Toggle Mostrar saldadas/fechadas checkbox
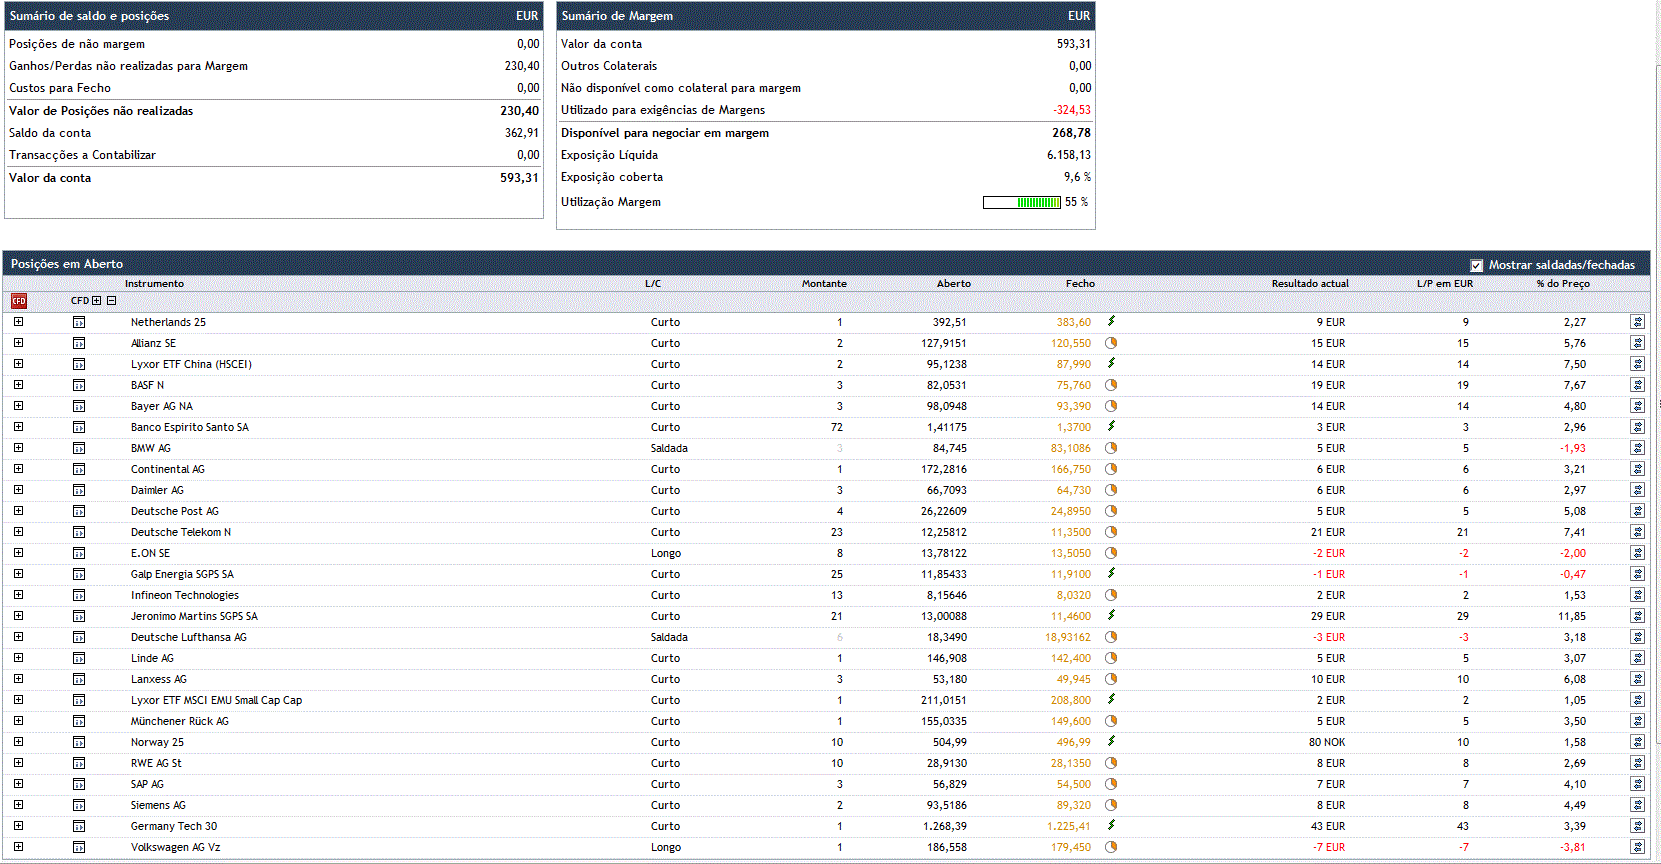1661x864 pixels. [1476, 265]
